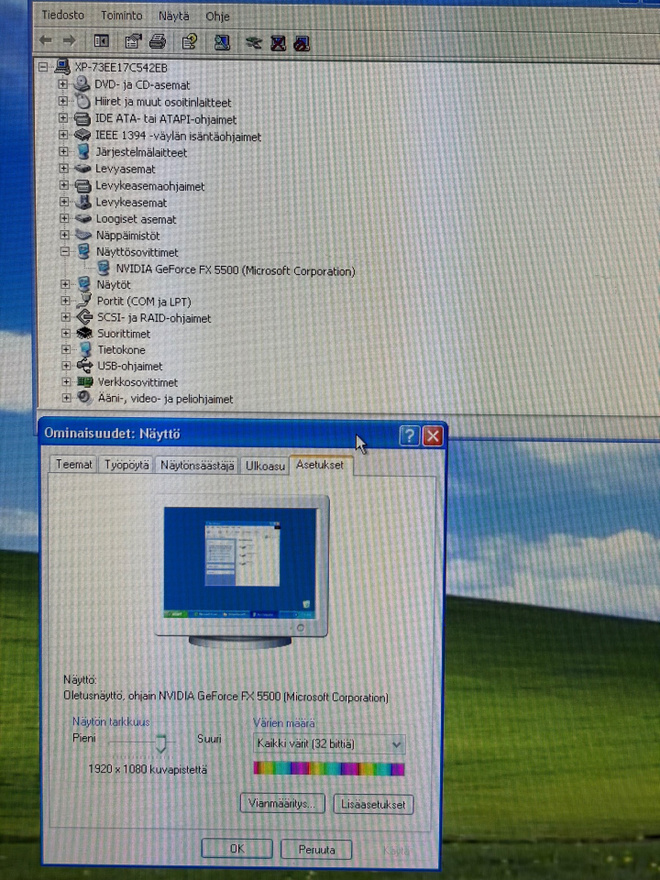
Task: Close the Ominaisuudet: Näyttö dialog
Action: (x=433, y=436)
